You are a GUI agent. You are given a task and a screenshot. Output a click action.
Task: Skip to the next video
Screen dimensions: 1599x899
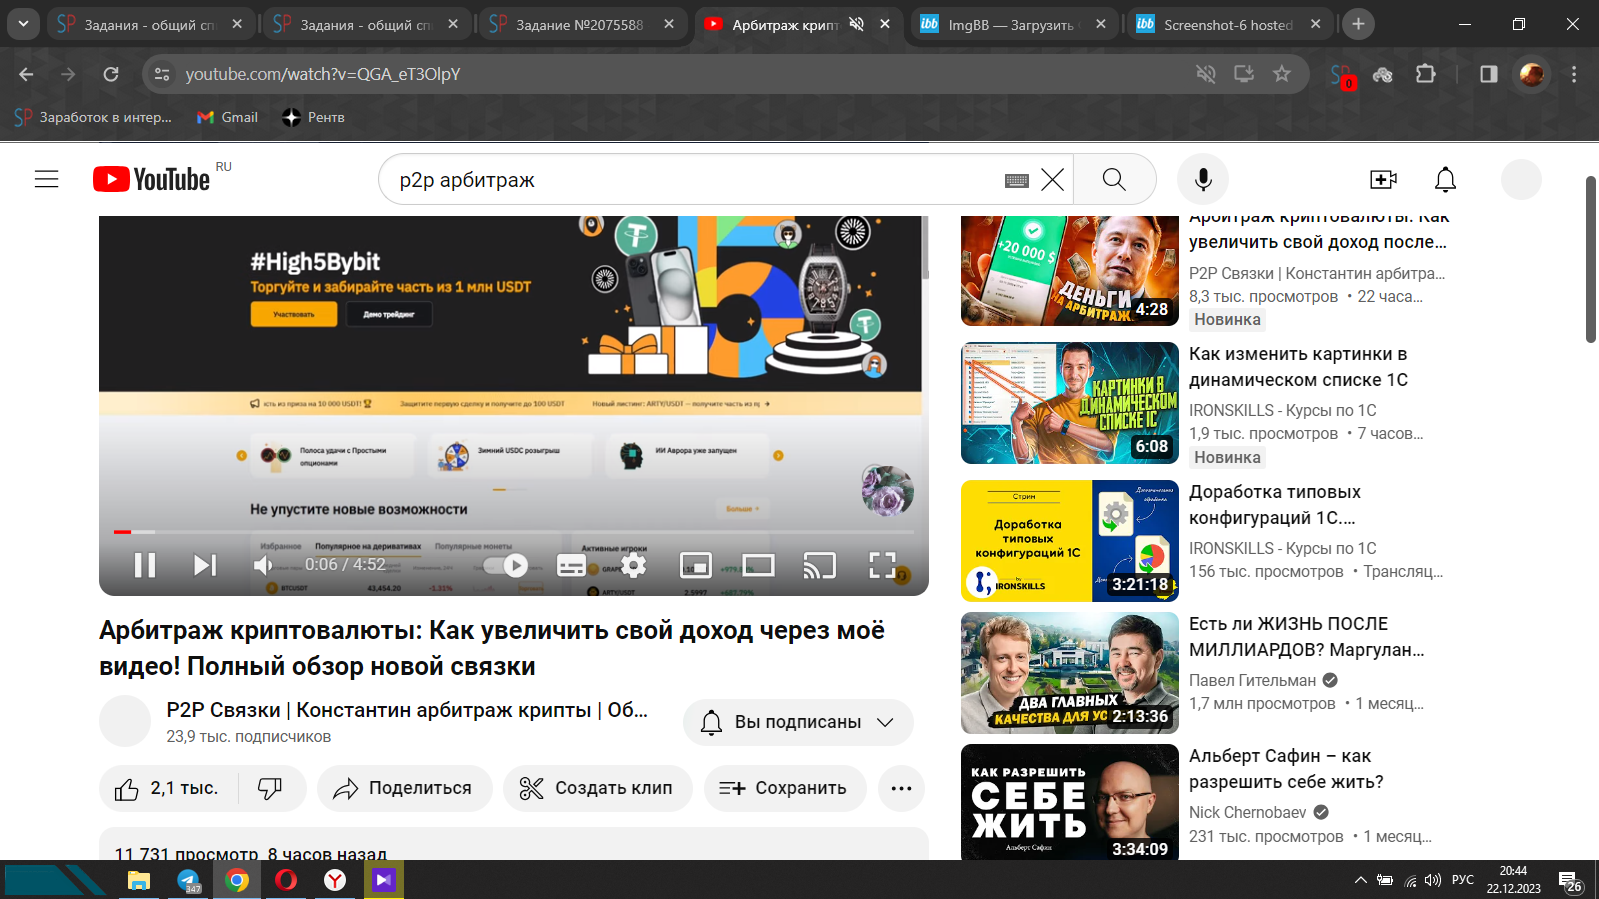tap(204, 565)
